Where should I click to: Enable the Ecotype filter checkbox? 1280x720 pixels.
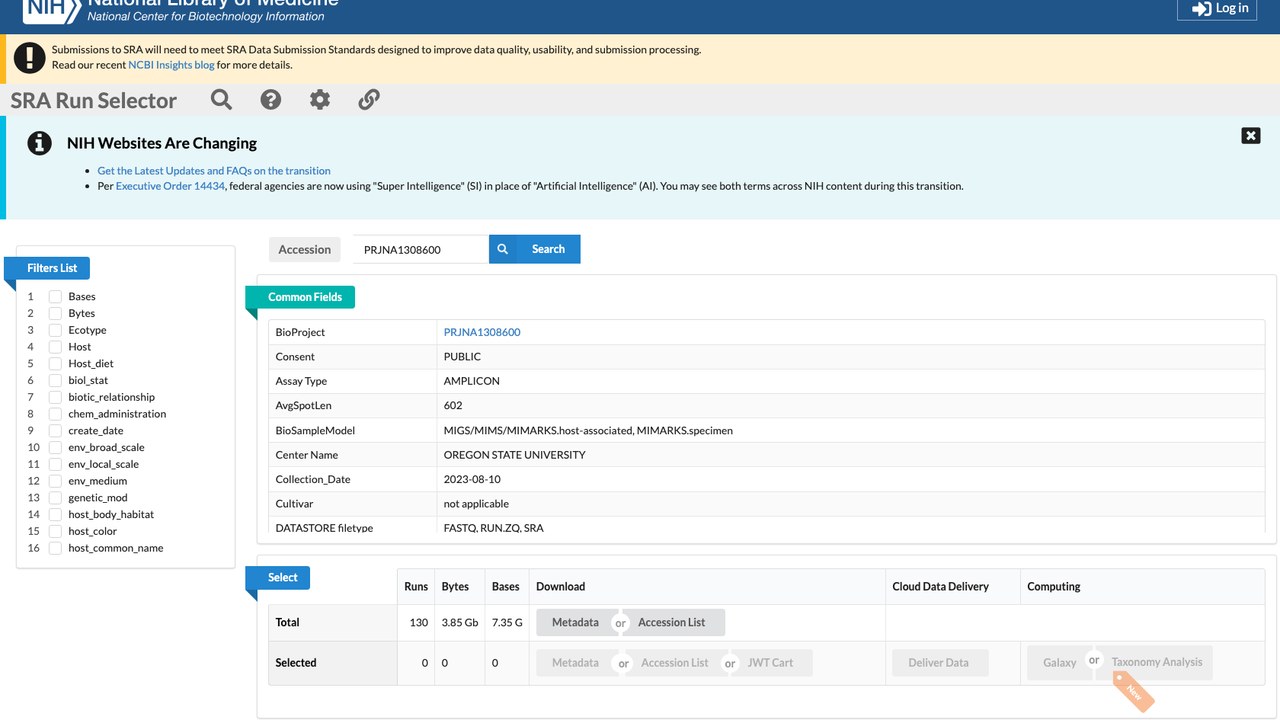pos(56,330)
